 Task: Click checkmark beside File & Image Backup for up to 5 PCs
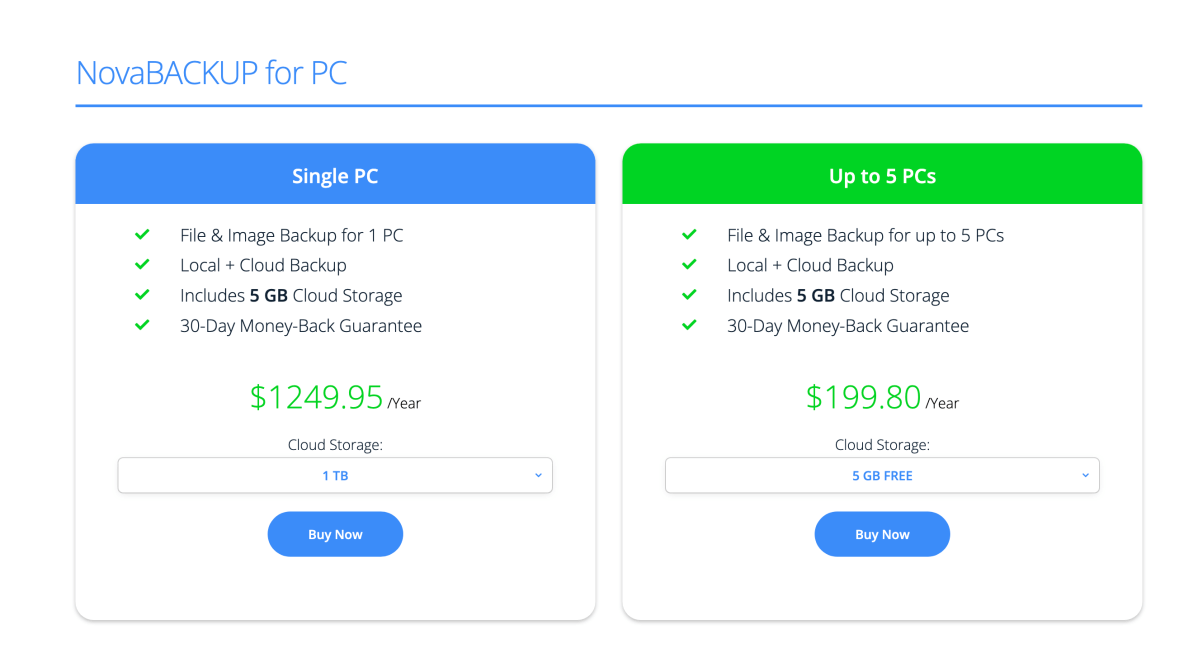pyautogui.click(x=689, y=234)
